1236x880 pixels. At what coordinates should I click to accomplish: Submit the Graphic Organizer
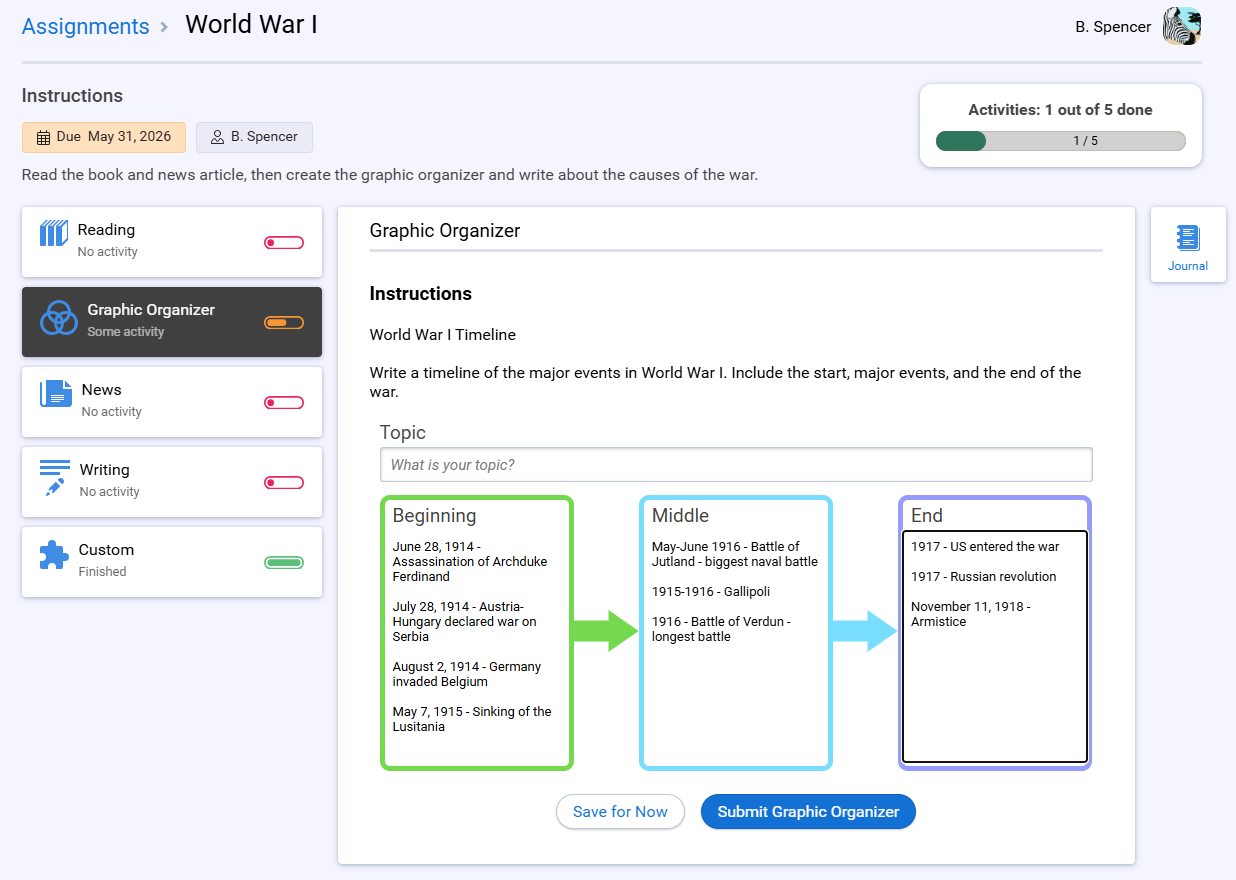808,812
